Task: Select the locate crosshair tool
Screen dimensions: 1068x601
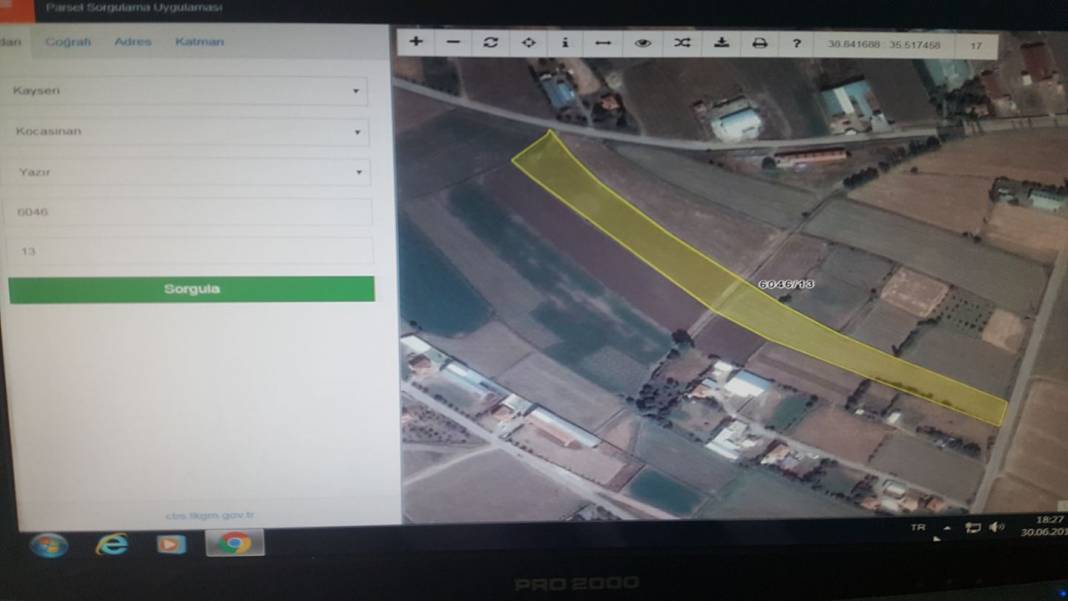Action: pyautogui.click(x=528, y=43)
